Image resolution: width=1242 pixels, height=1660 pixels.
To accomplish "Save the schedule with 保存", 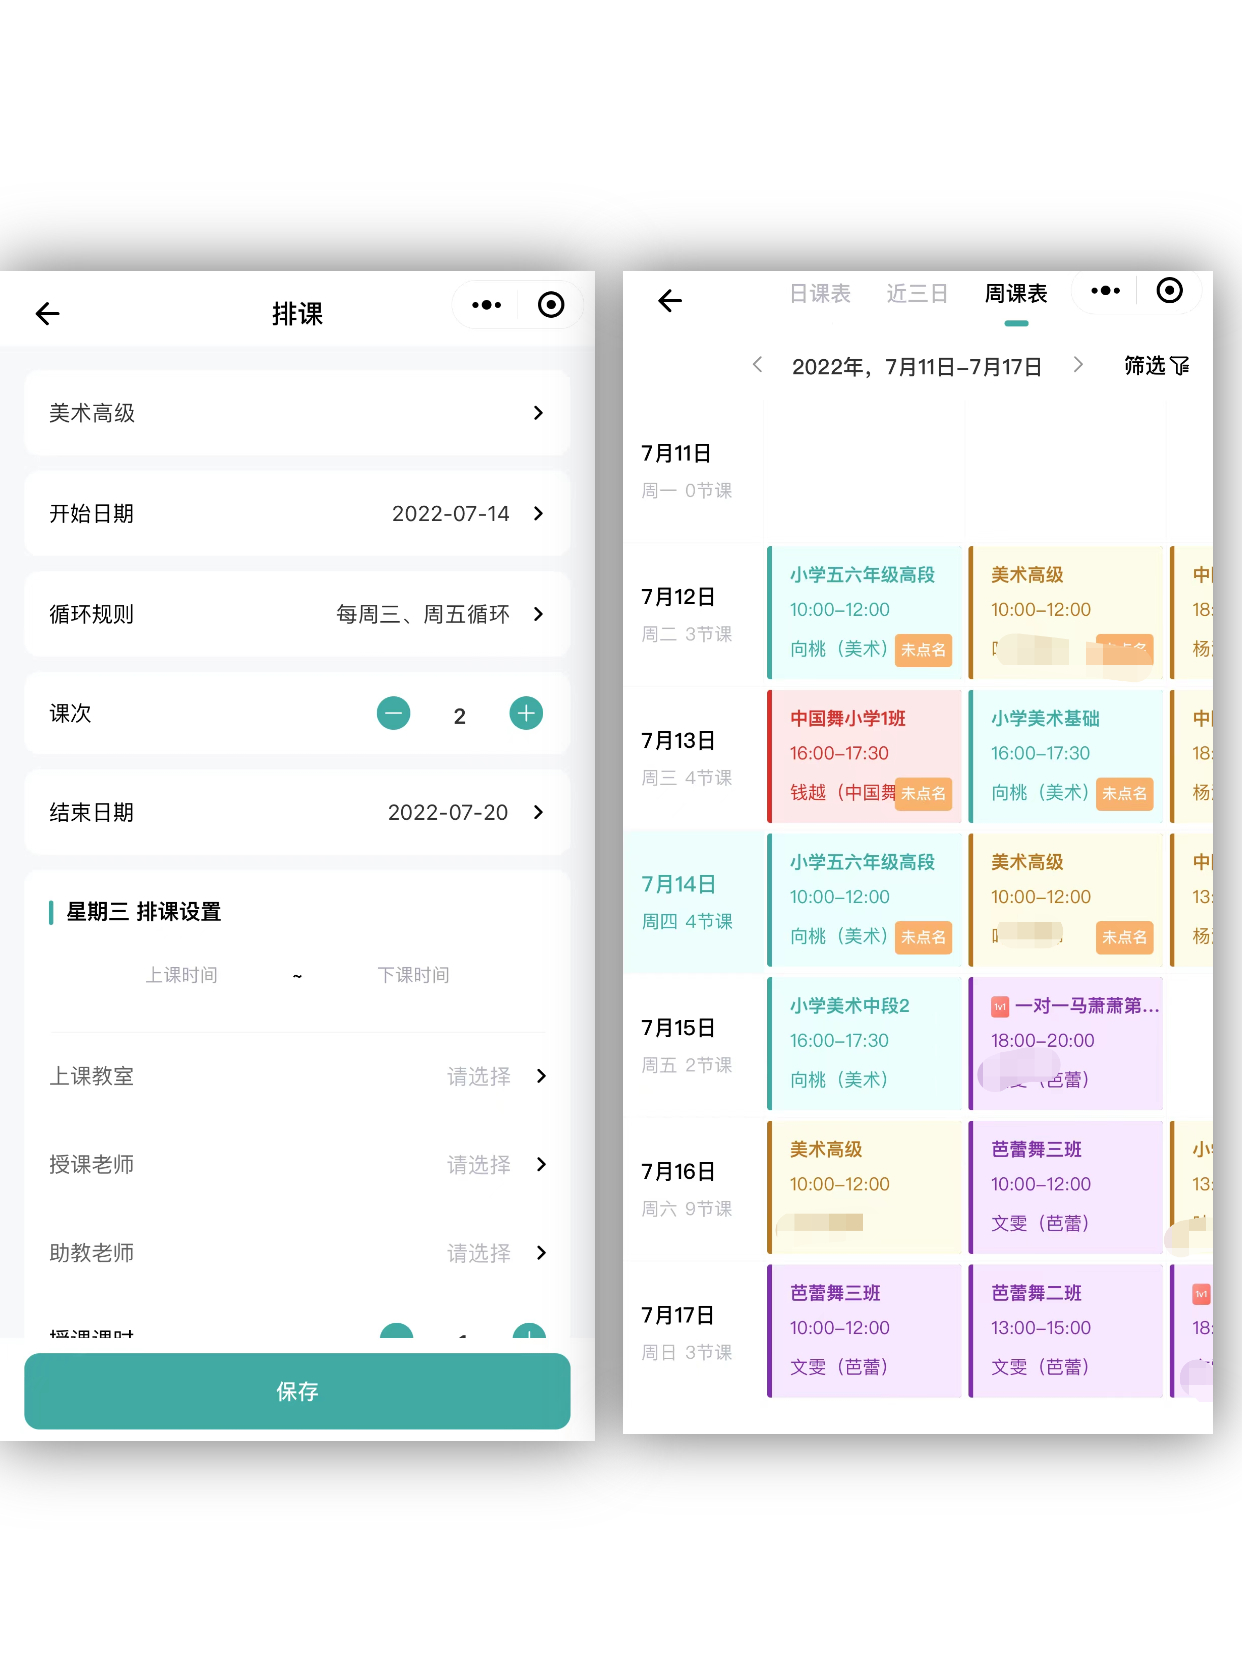I will point(297,1391).
